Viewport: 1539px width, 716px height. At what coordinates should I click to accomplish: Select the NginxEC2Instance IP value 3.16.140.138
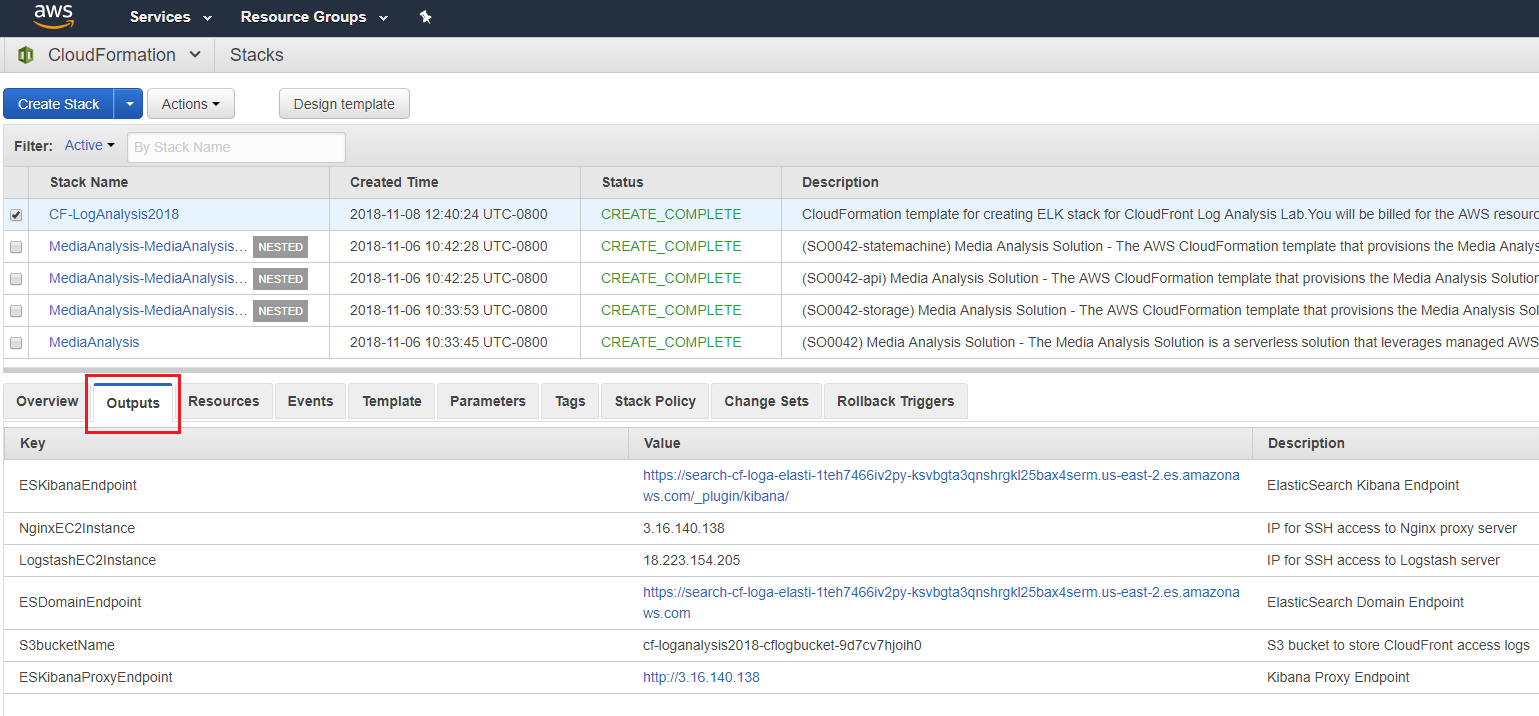click(684, 528)
